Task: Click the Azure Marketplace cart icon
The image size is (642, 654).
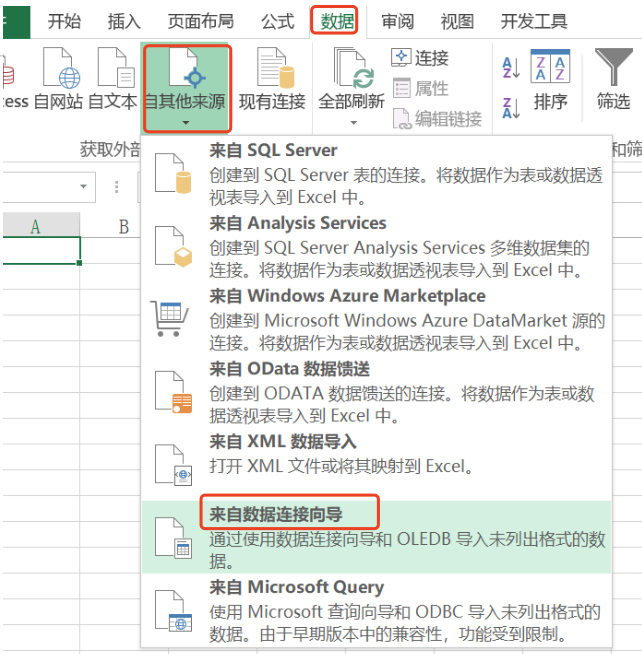Action: tap(169, 318)
